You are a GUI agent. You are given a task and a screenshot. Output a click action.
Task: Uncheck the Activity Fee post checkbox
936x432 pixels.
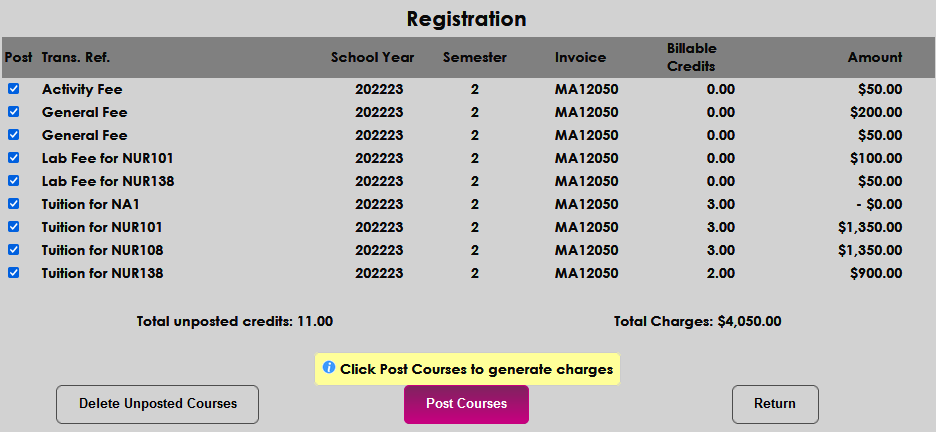click(14, 89)
